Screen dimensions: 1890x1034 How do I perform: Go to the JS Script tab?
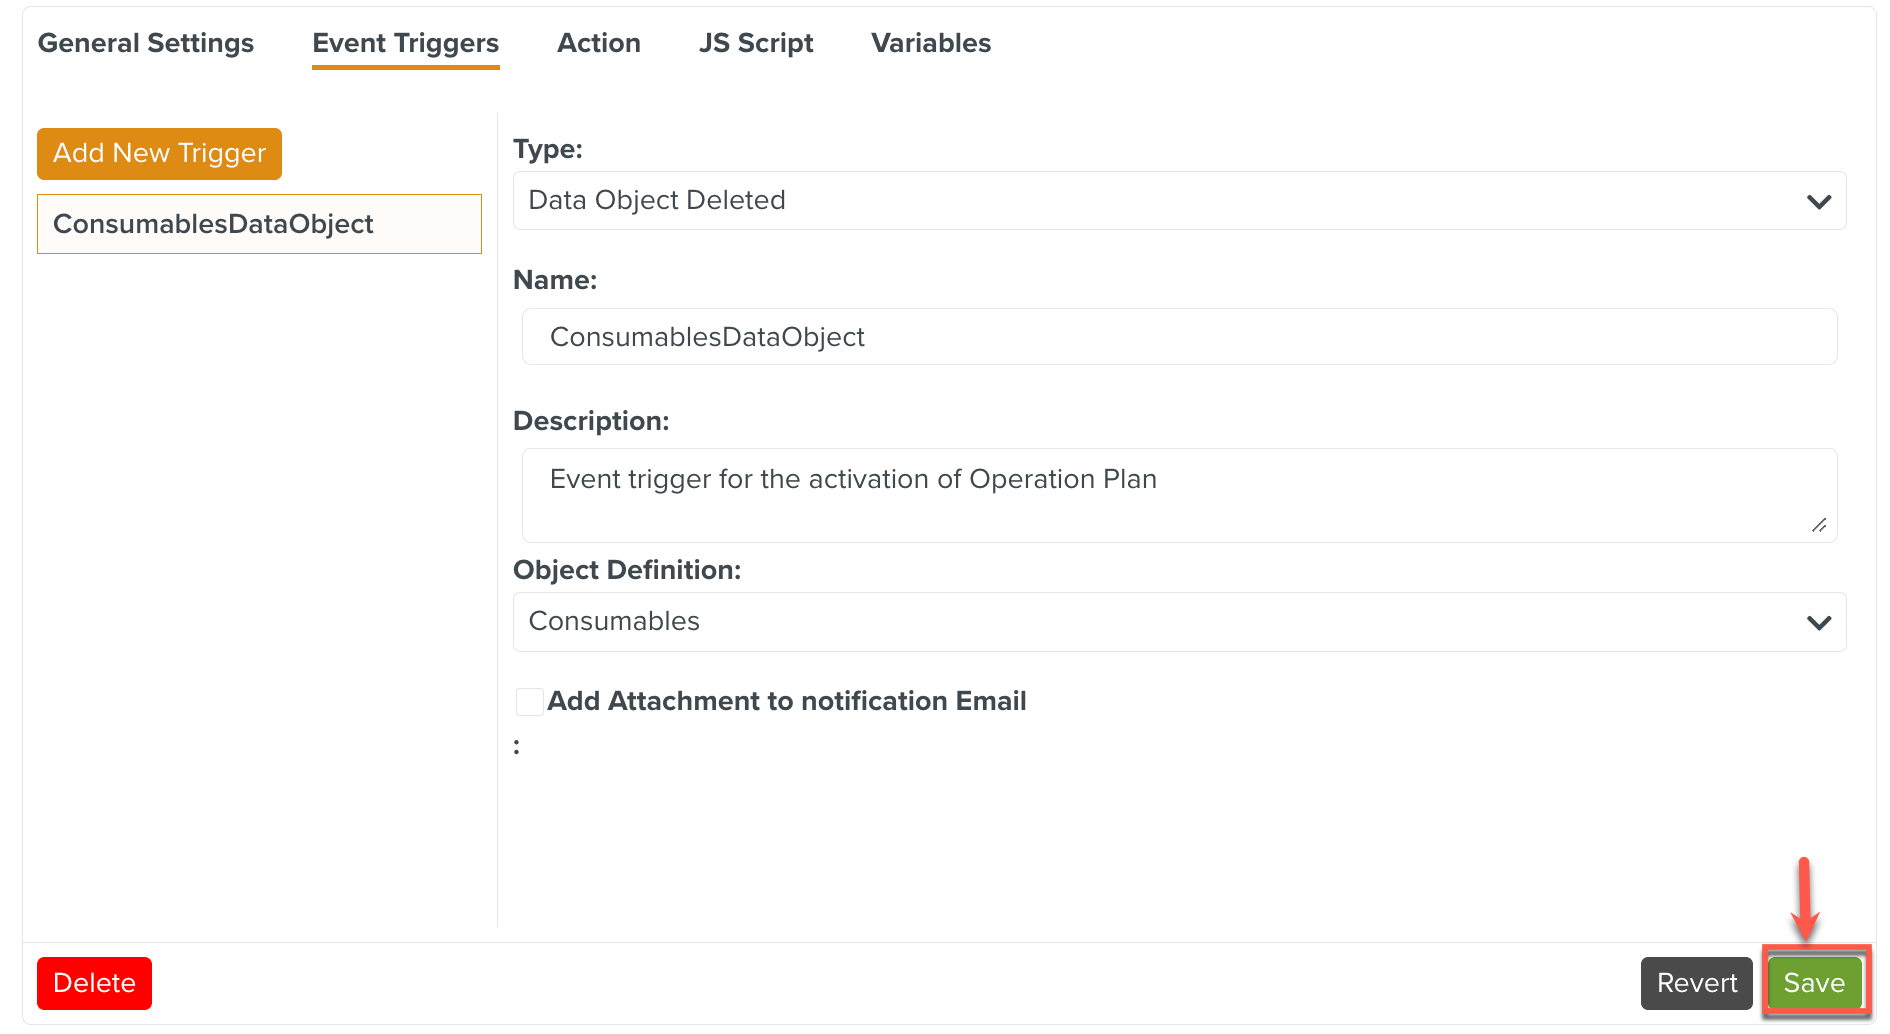(x=756, y=43)
